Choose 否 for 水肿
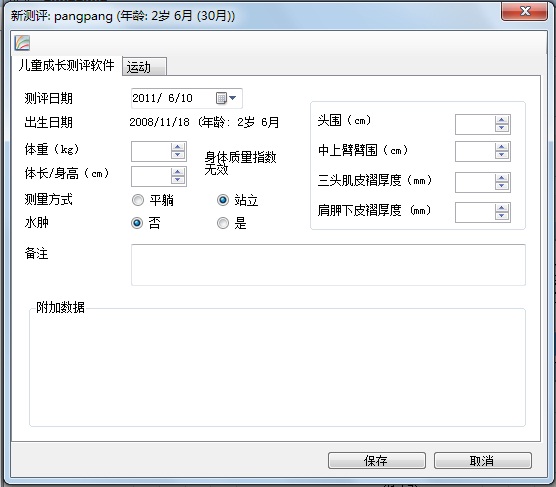 point(137,223)
